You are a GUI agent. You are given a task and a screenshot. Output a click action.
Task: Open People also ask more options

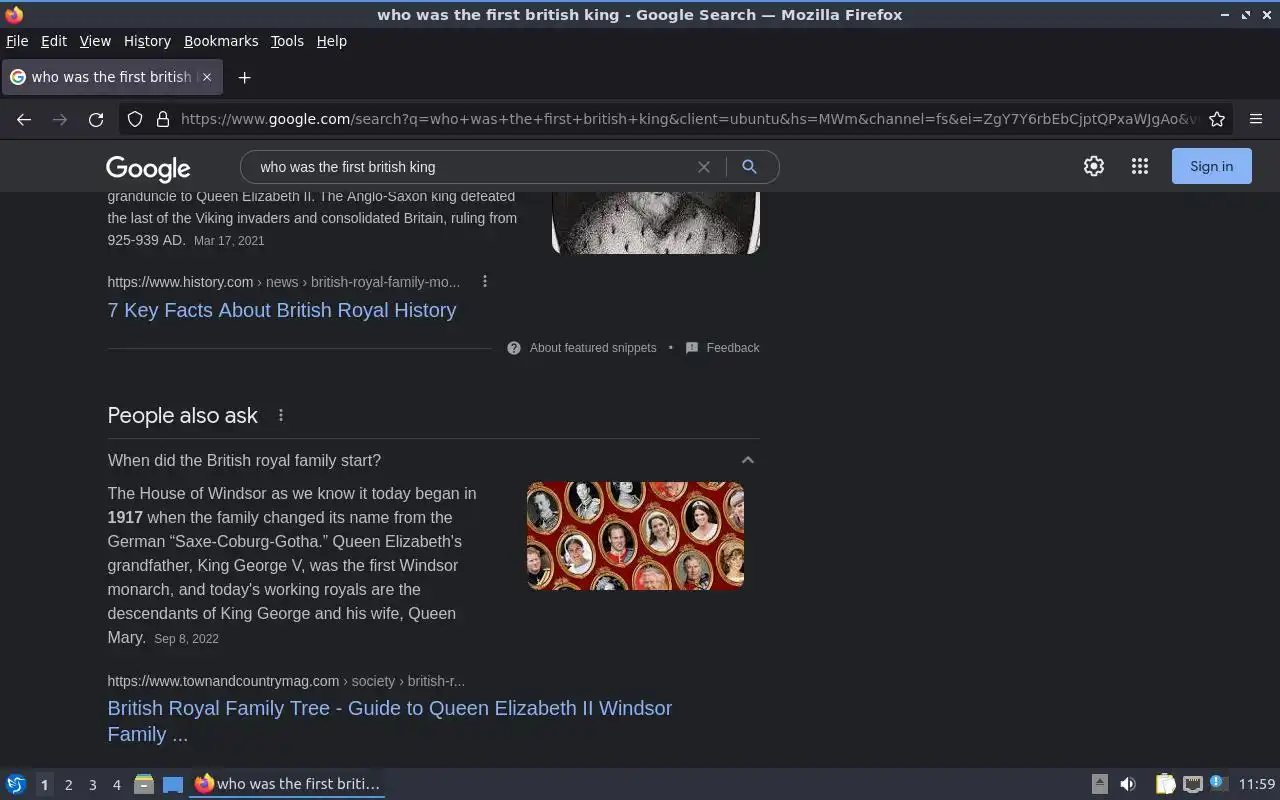click(x=281, y=415)
